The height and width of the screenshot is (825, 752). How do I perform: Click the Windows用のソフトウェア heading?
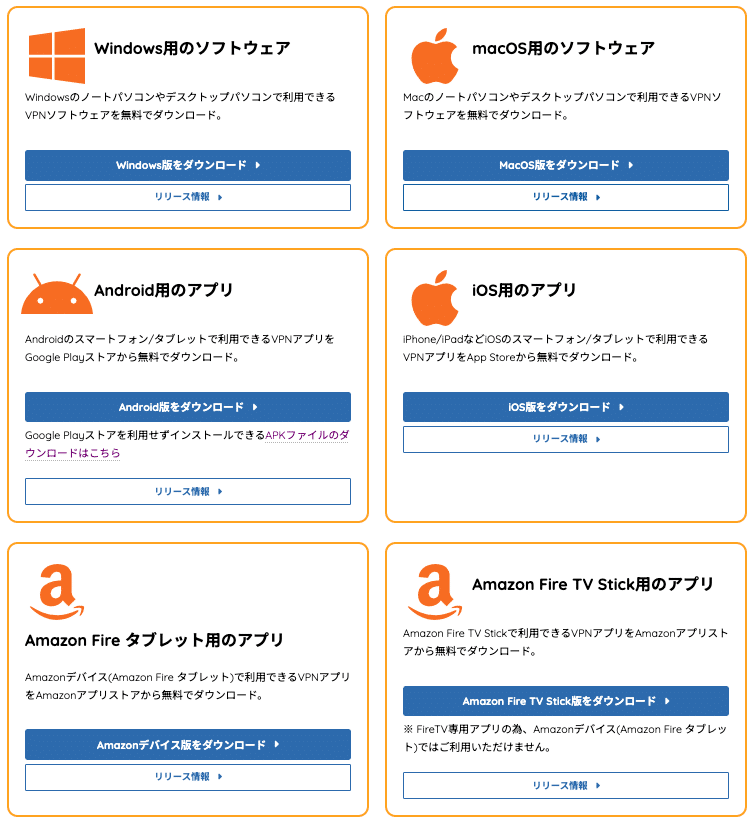point(192,48)
